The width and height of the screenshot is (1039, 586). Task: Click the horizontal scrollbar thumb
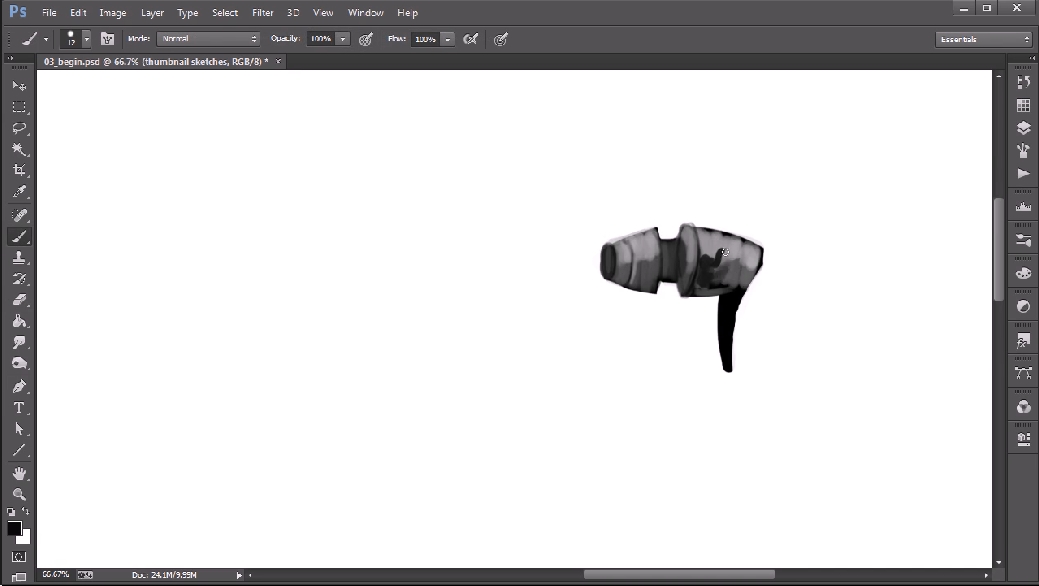tap(679, 575)
